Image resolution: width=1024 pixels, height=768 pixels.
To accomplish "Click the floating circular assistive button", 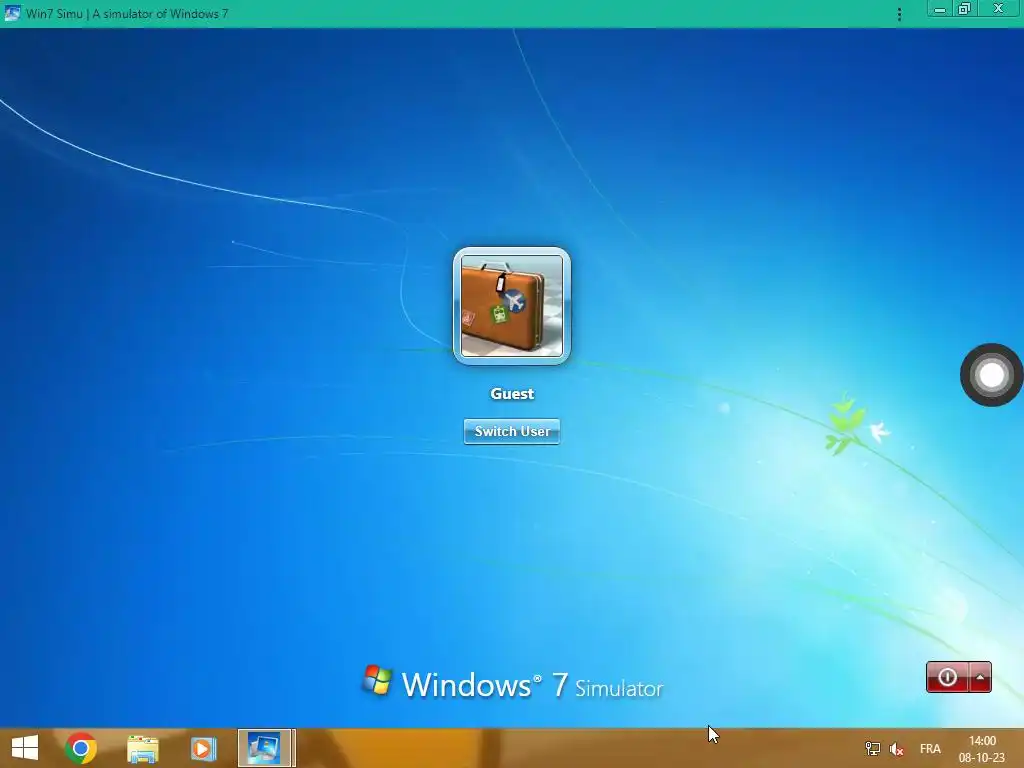I will click(991, 375).
